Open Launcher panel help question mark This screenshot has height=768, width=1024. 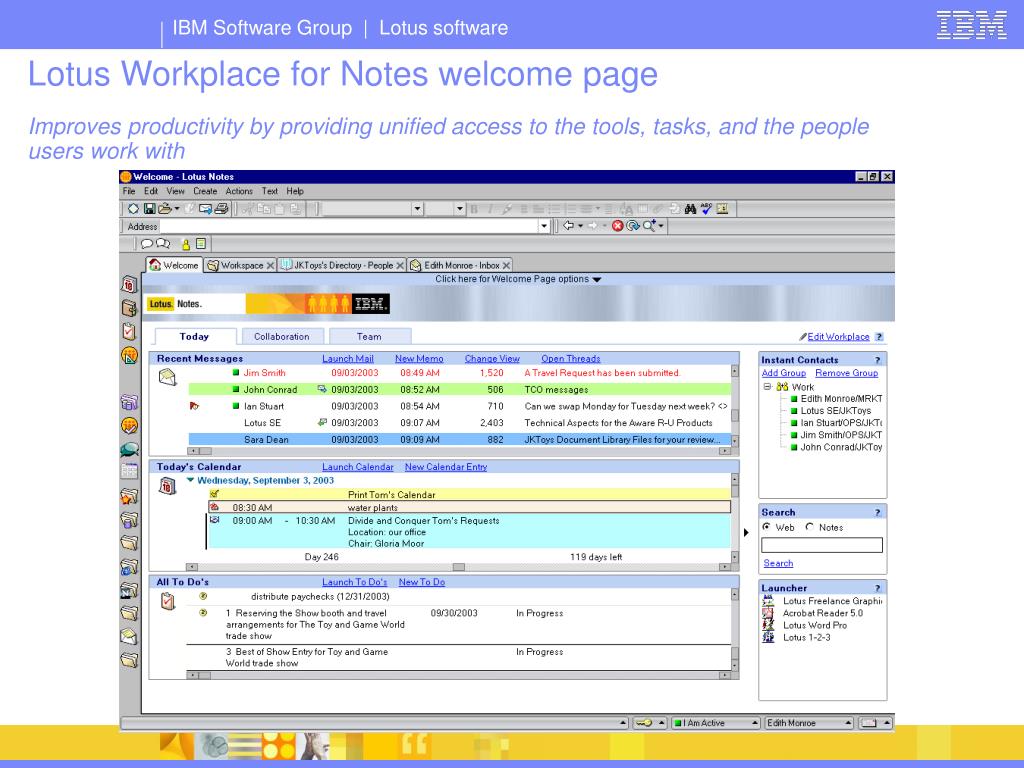(x=878, y=588)
